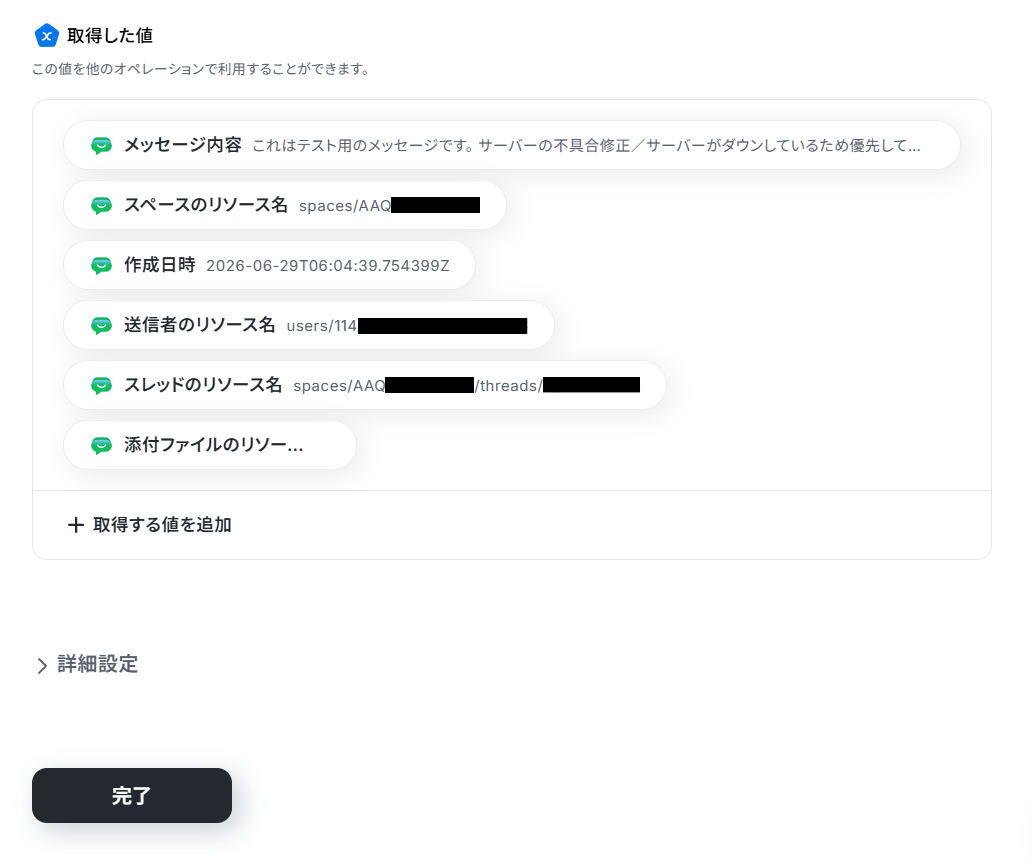Click the blue pentagon icon beside 取得した値
This screenshot has height=863, width=1032.
(47, 36)
